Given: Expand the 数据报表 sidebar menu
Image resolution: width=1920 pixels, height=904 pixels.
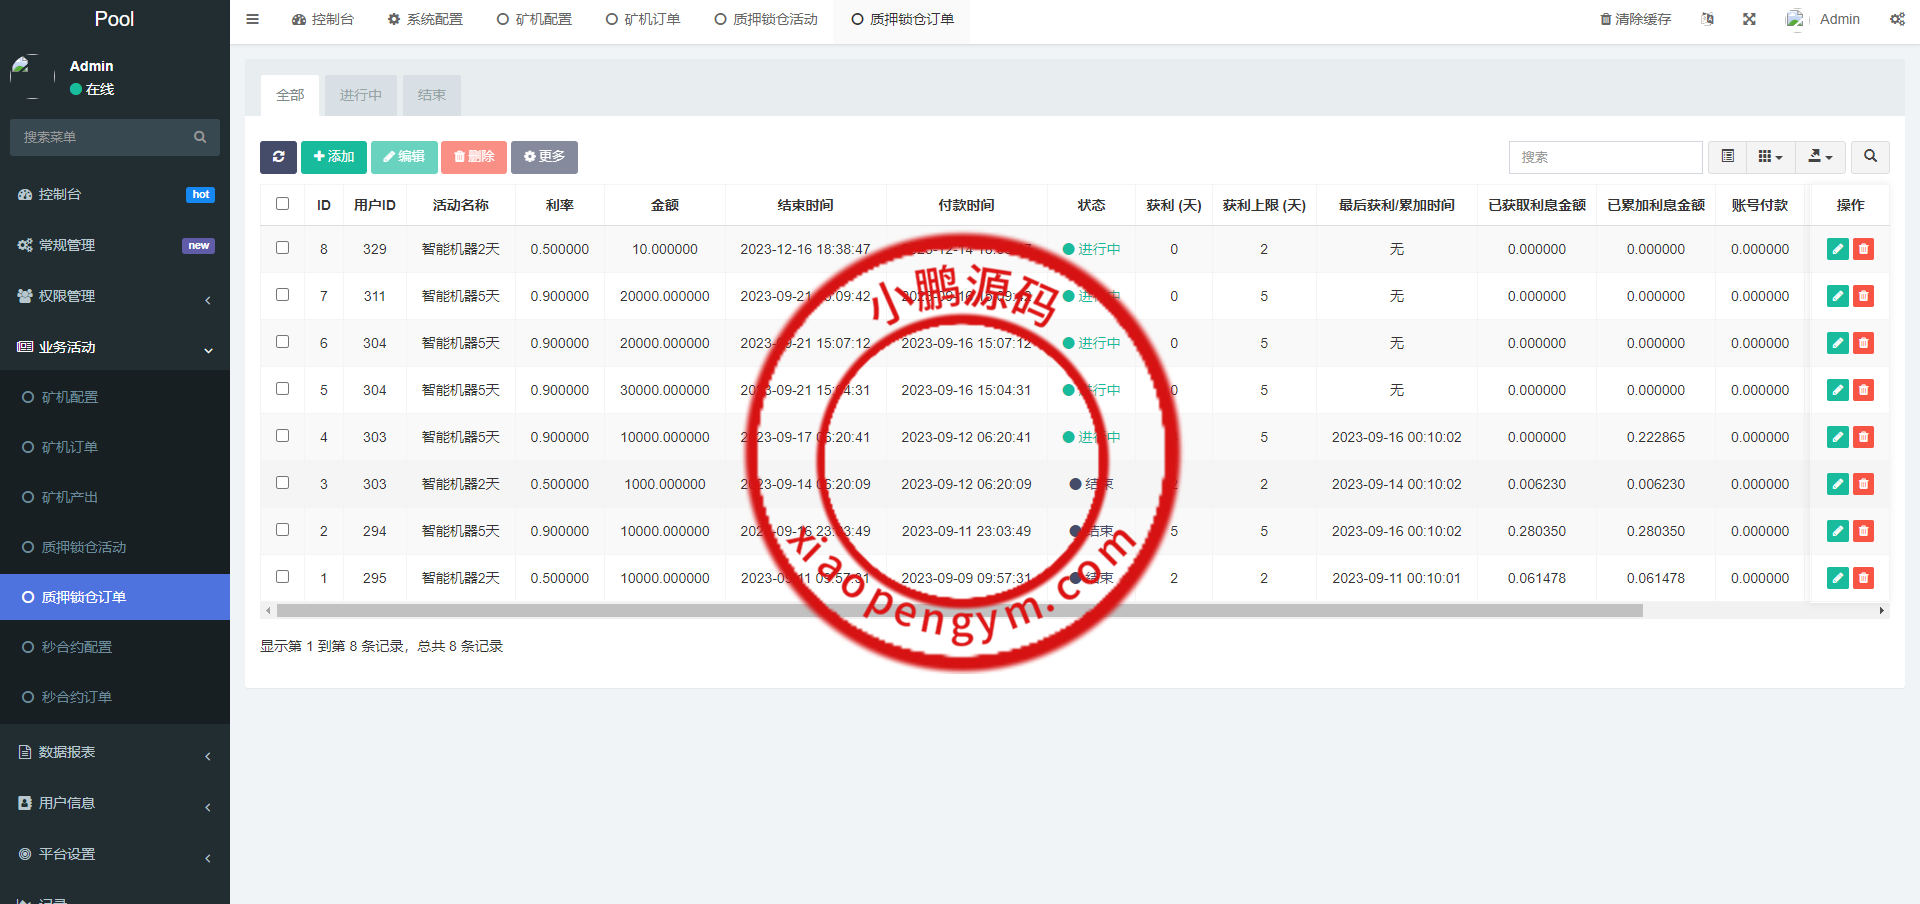Looking at the screenshot, I should [x=115, y=752].
